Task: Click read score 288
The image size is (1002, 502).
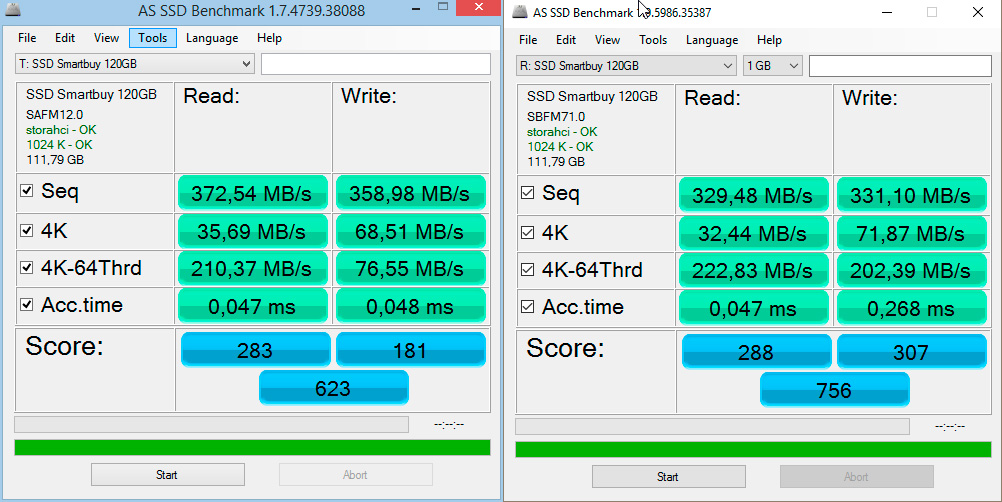Action: point(757,351)
